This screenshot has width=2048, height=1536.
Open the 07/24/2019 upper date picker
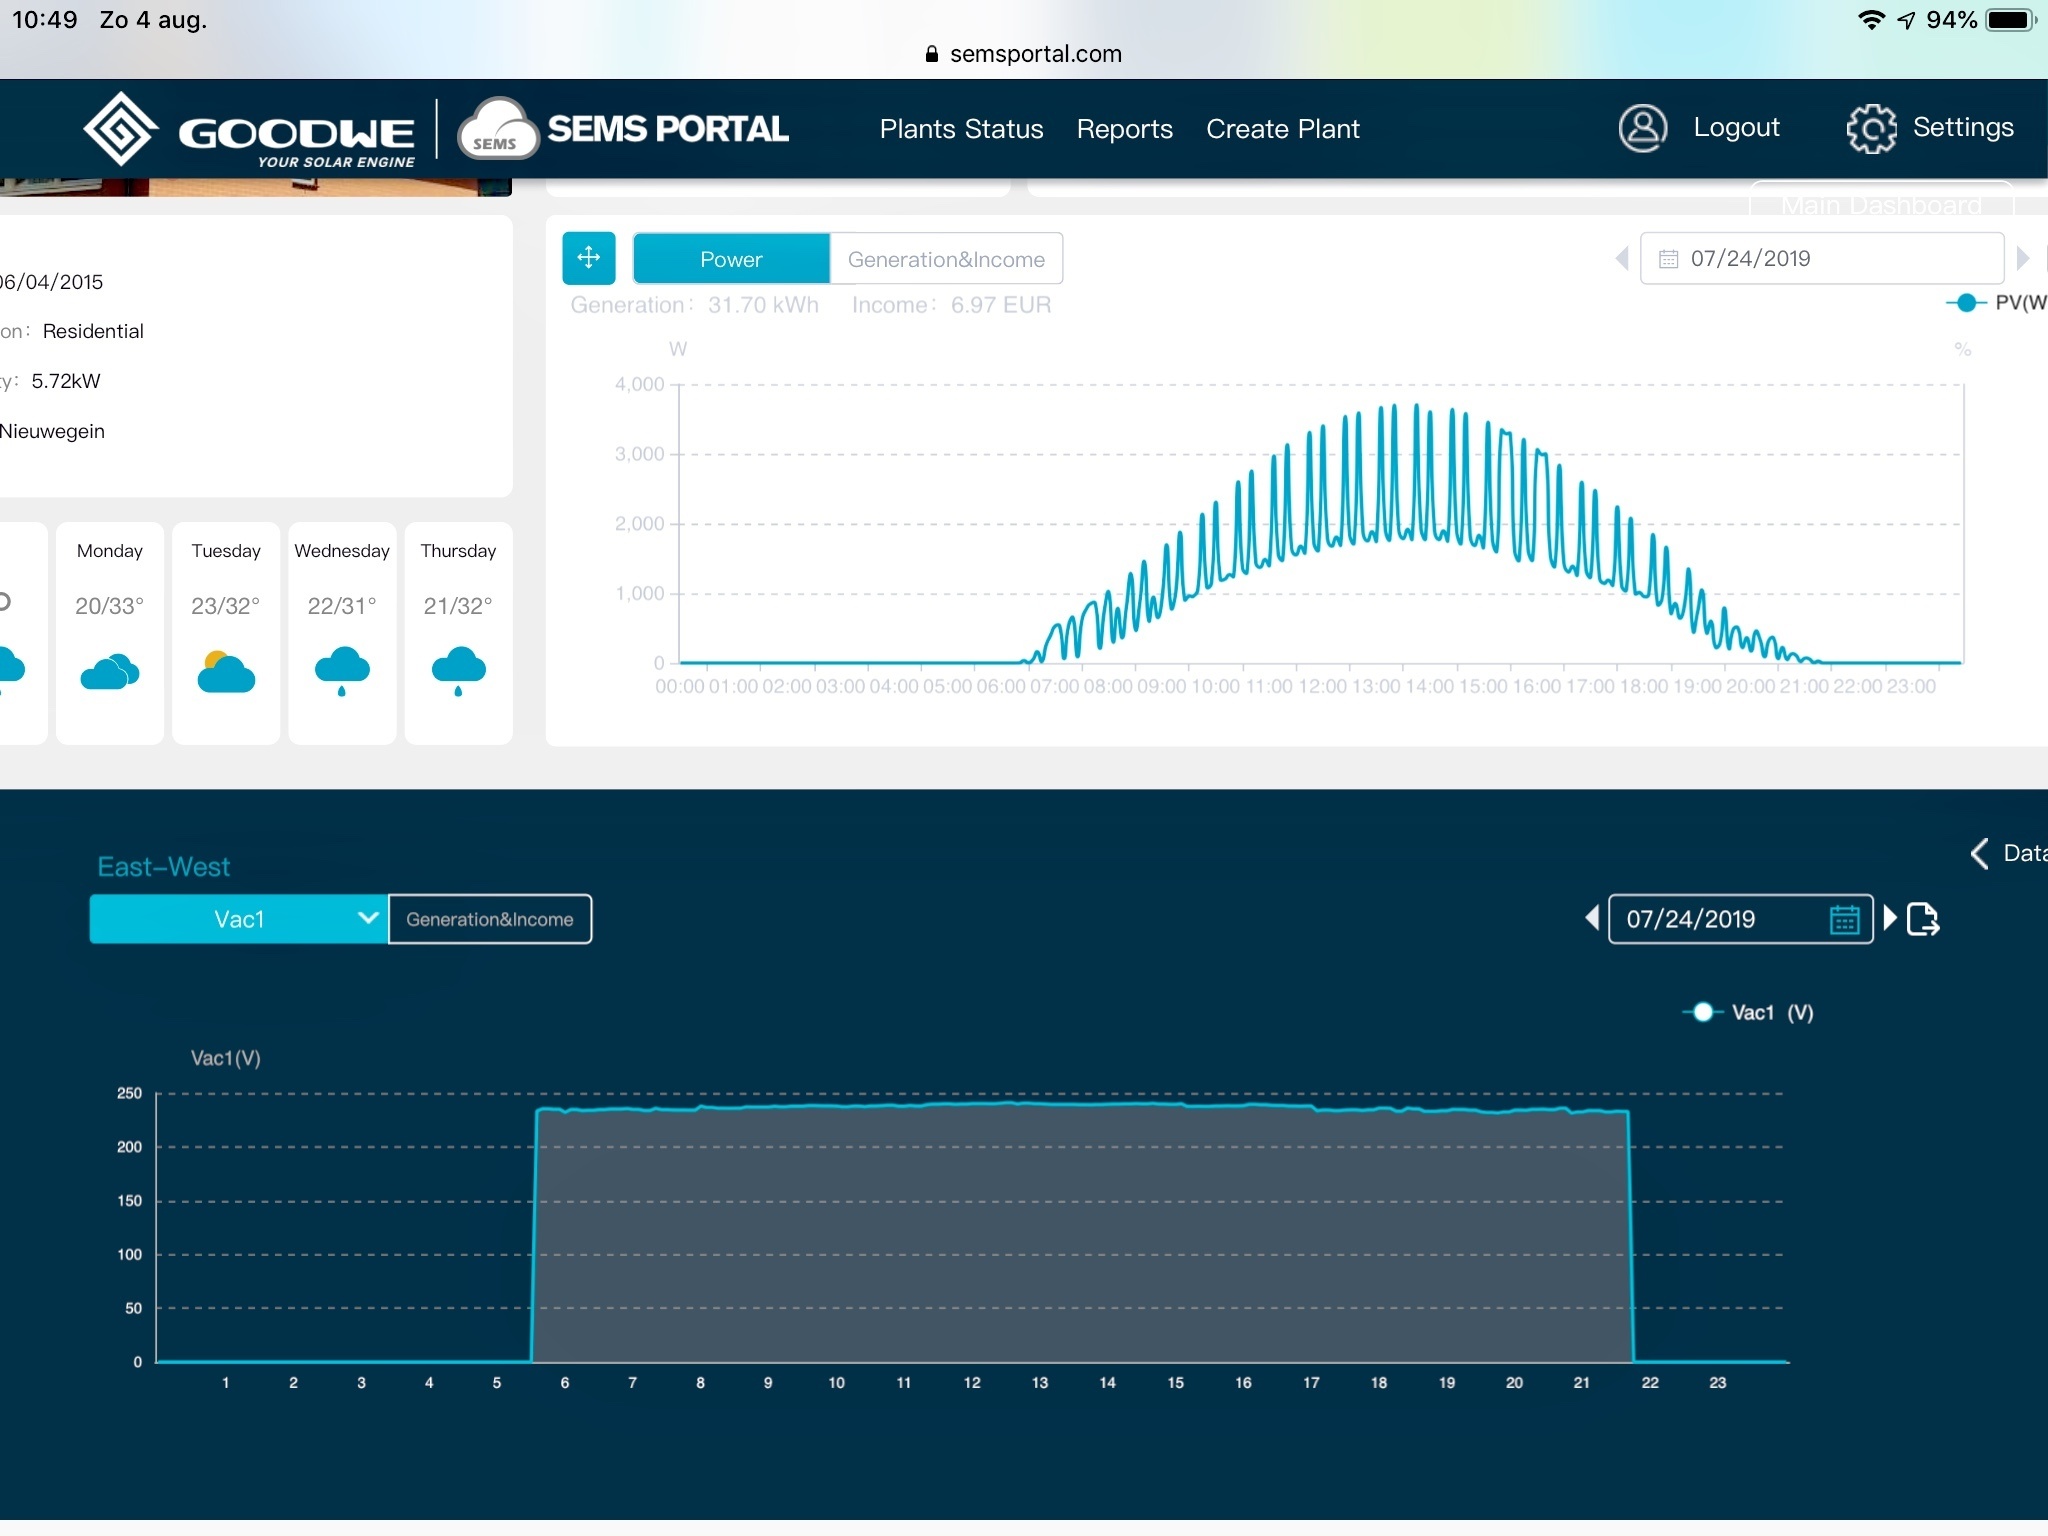(1820, 258)
